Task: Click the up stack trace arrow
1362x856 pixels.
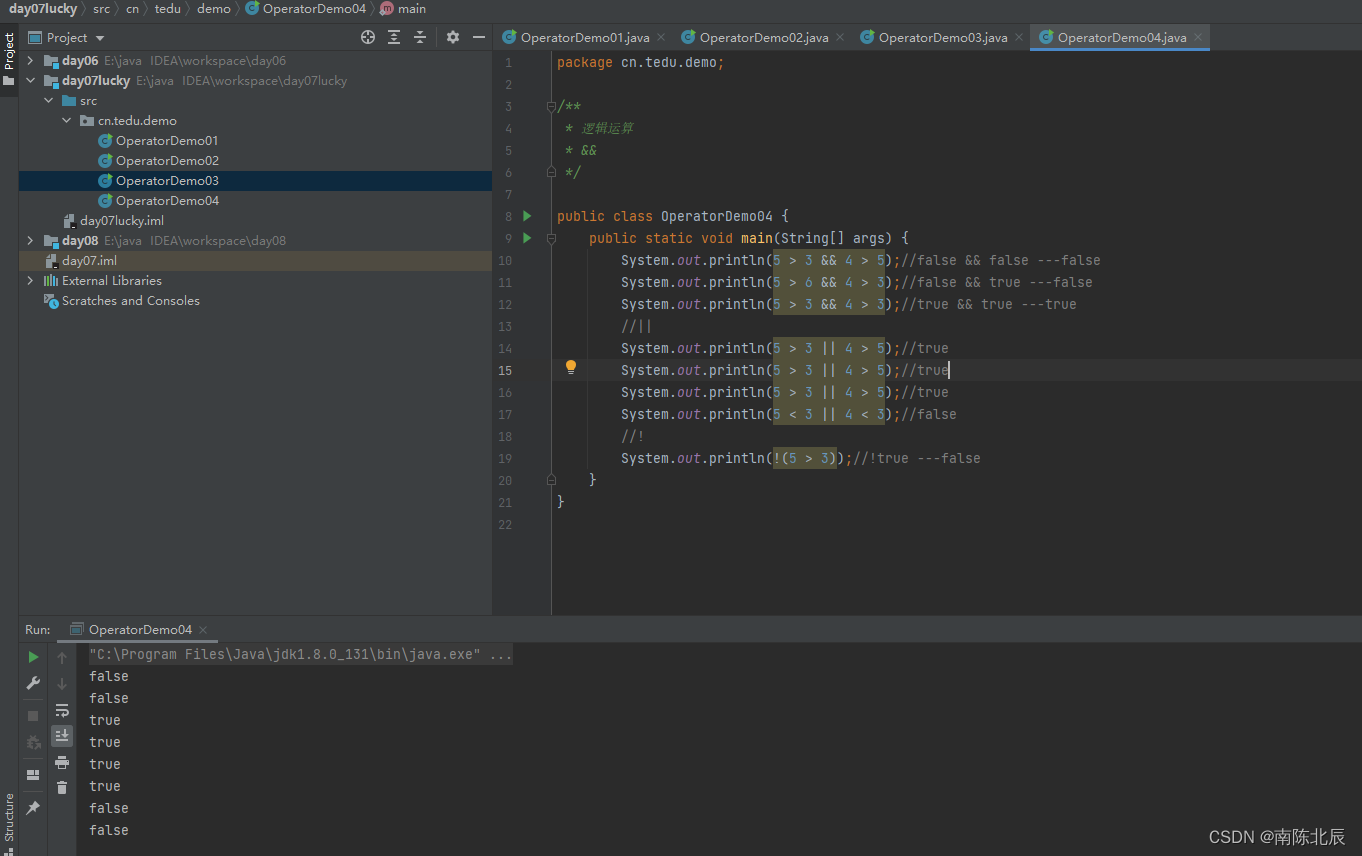Action: (62, 658)
